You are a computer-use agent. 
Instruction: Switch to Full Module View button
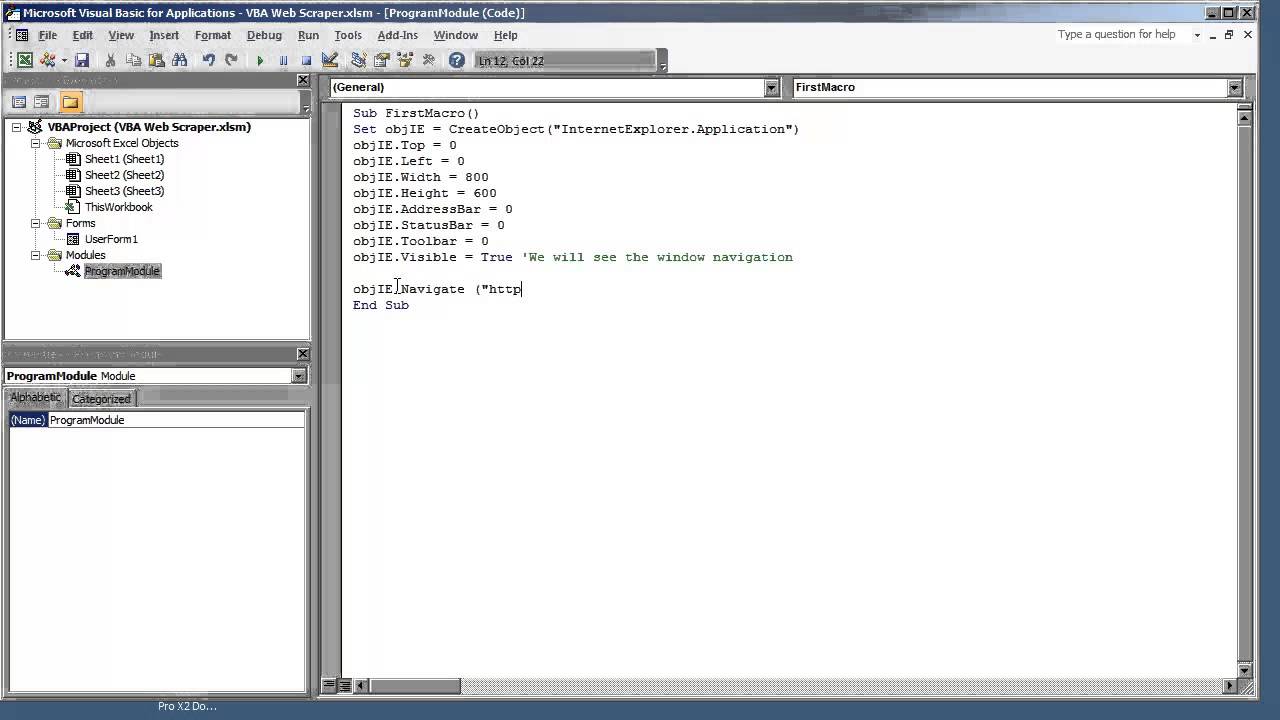pos(344,686)
